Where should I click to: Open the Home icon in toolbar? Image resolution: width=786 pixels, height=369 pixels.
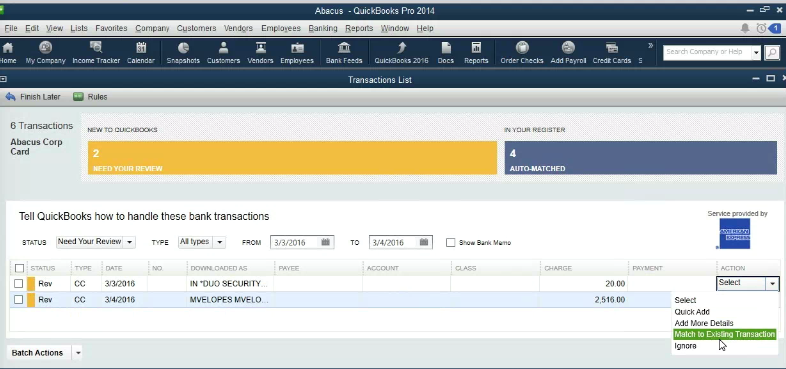click(x=8, y=53)
